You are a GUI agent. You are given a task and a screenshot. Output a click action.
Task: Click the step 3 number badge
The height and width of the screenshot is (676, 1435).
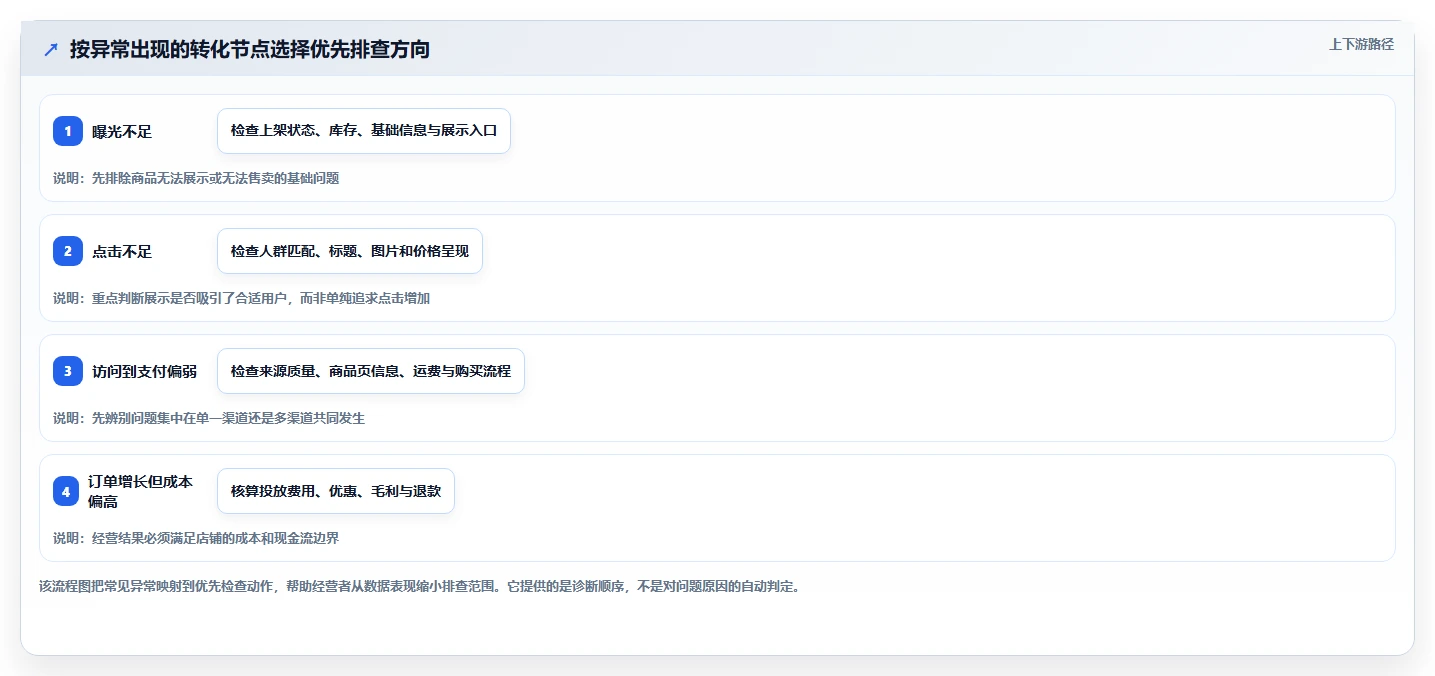(x=68, y=371)
